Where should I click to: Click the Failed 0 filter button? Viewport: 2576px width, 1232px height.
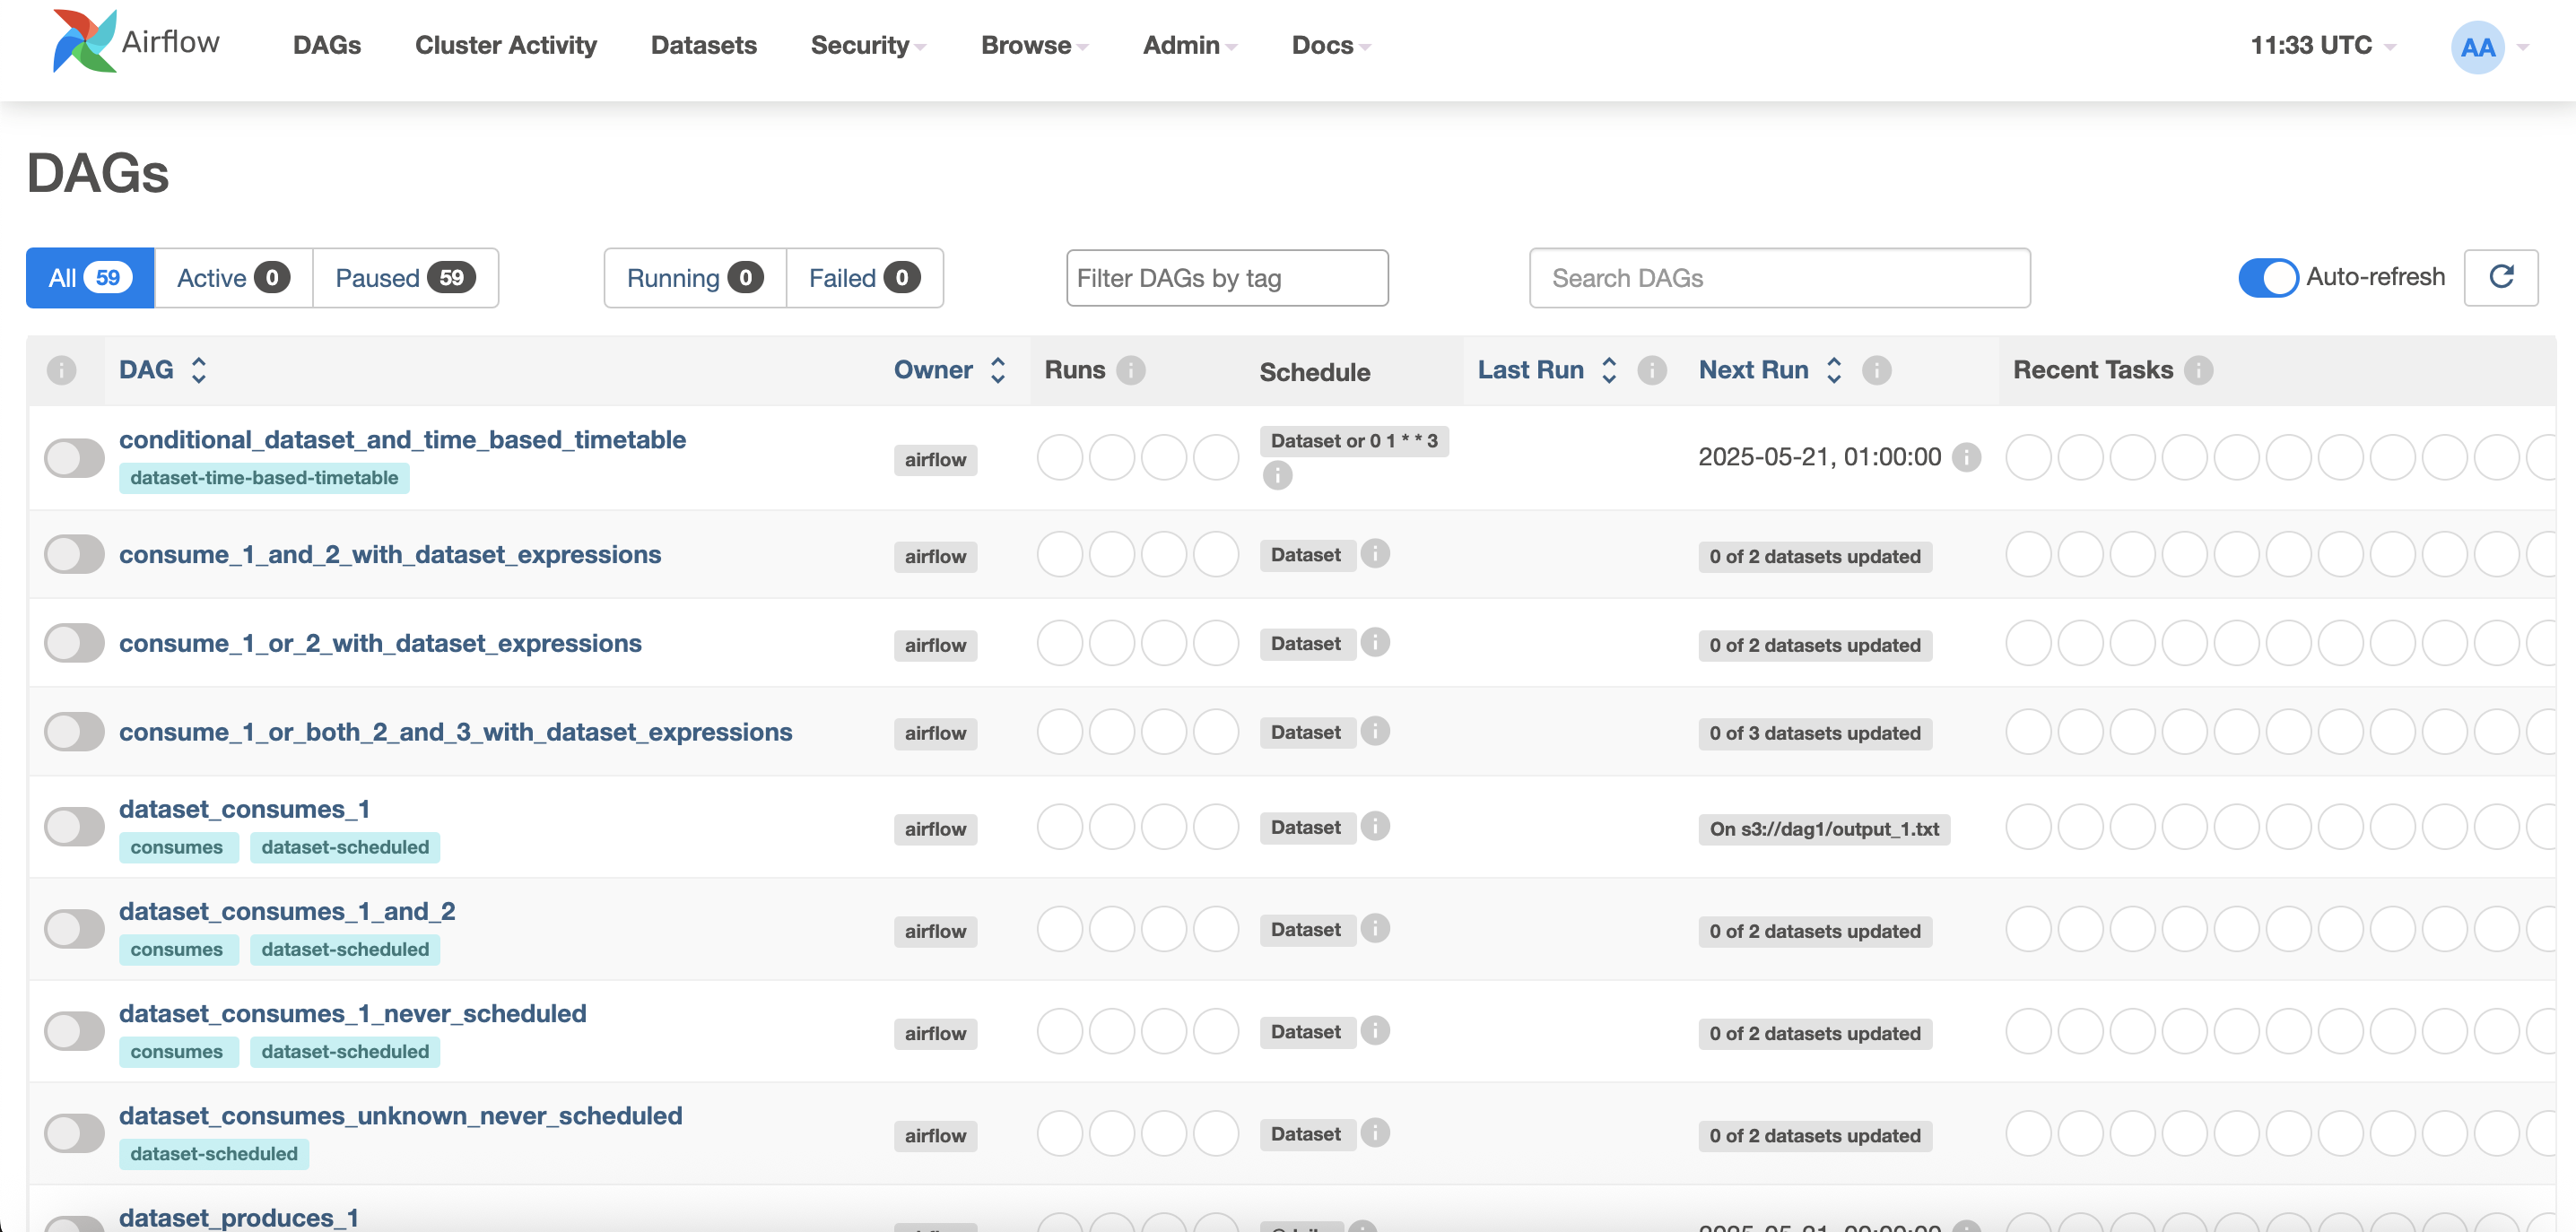[x=863, y=277]
